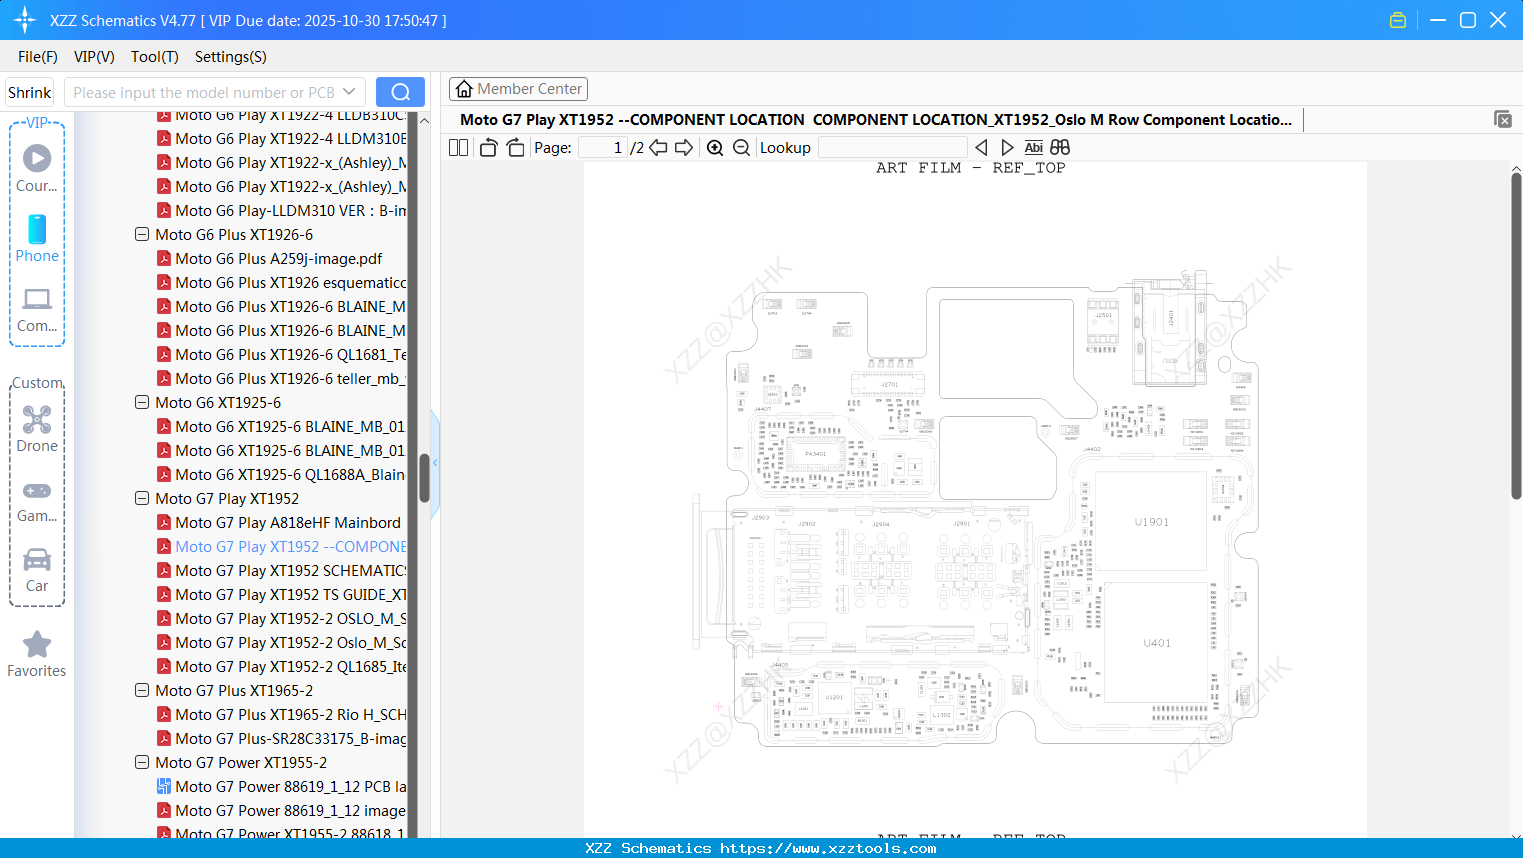The image size is (1523, 858).
Task: Click inside the Lookup search field
Action: (892, 147)
